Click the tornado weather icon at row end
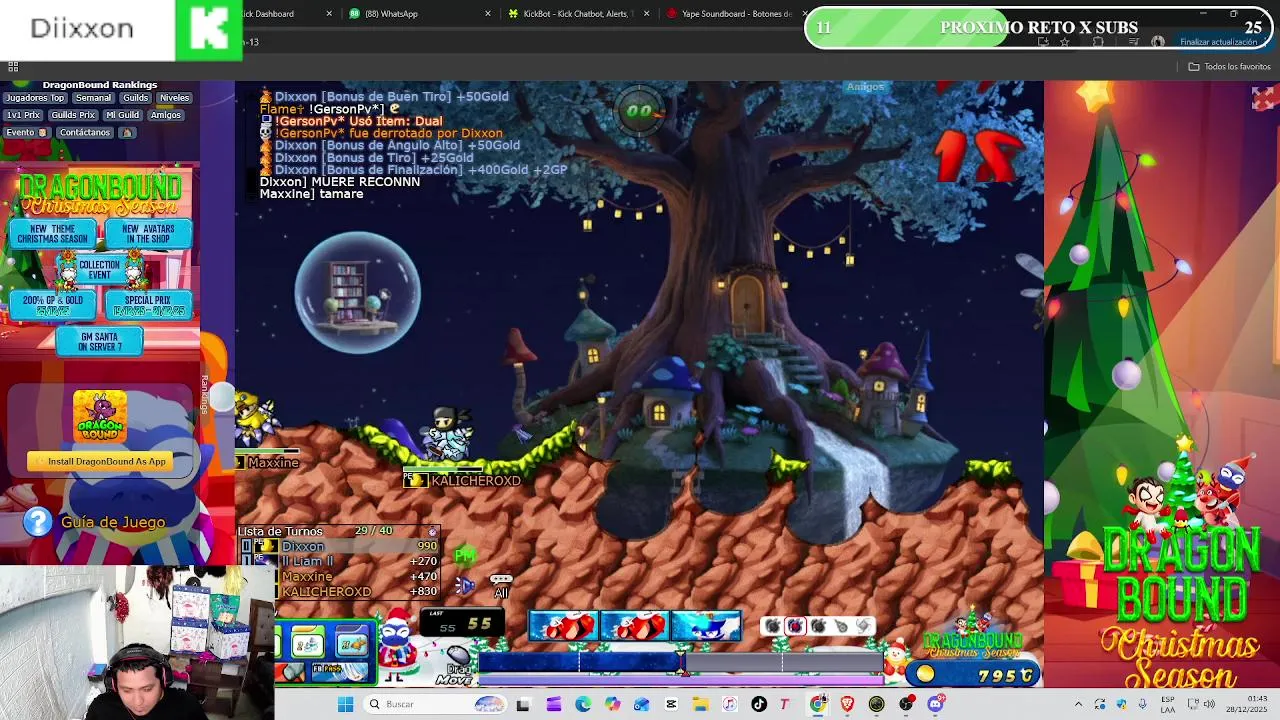Screen dimensions: 1280x720 tap(864, 626)
